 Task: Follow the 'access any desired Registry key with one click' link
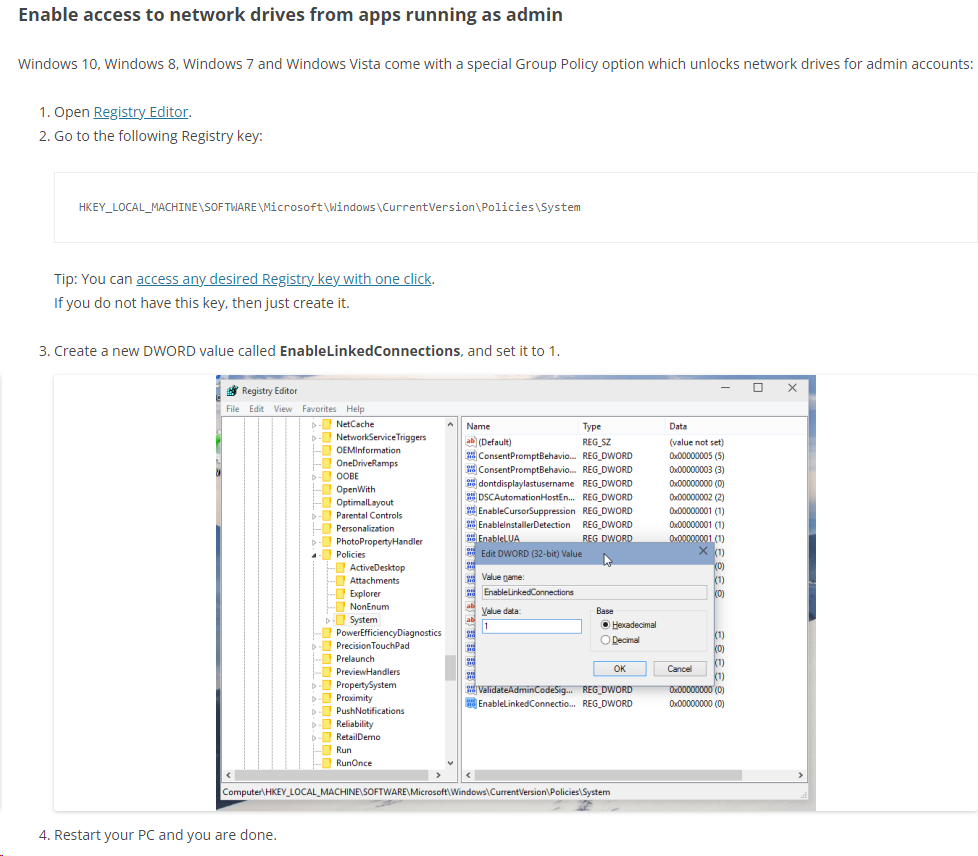point(284,279)
